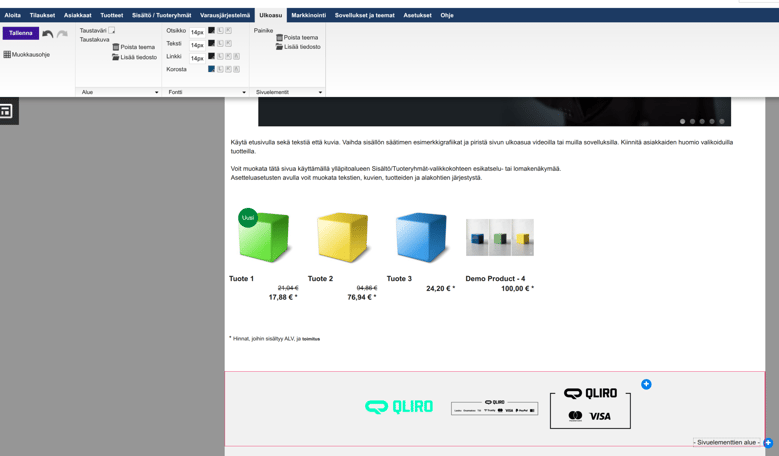Pick the Korosta blue color swatch
779x456 pixels.
pyautogui.click(x=211, y=69)
